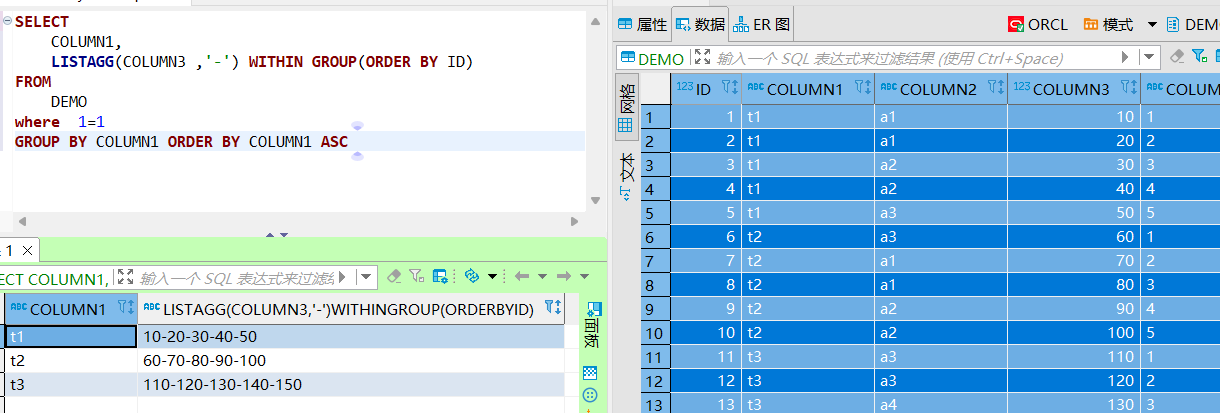Click the COLUMN3 cell with value 60
This screenshot has height=413, width=1220.
click(1073, 237)
